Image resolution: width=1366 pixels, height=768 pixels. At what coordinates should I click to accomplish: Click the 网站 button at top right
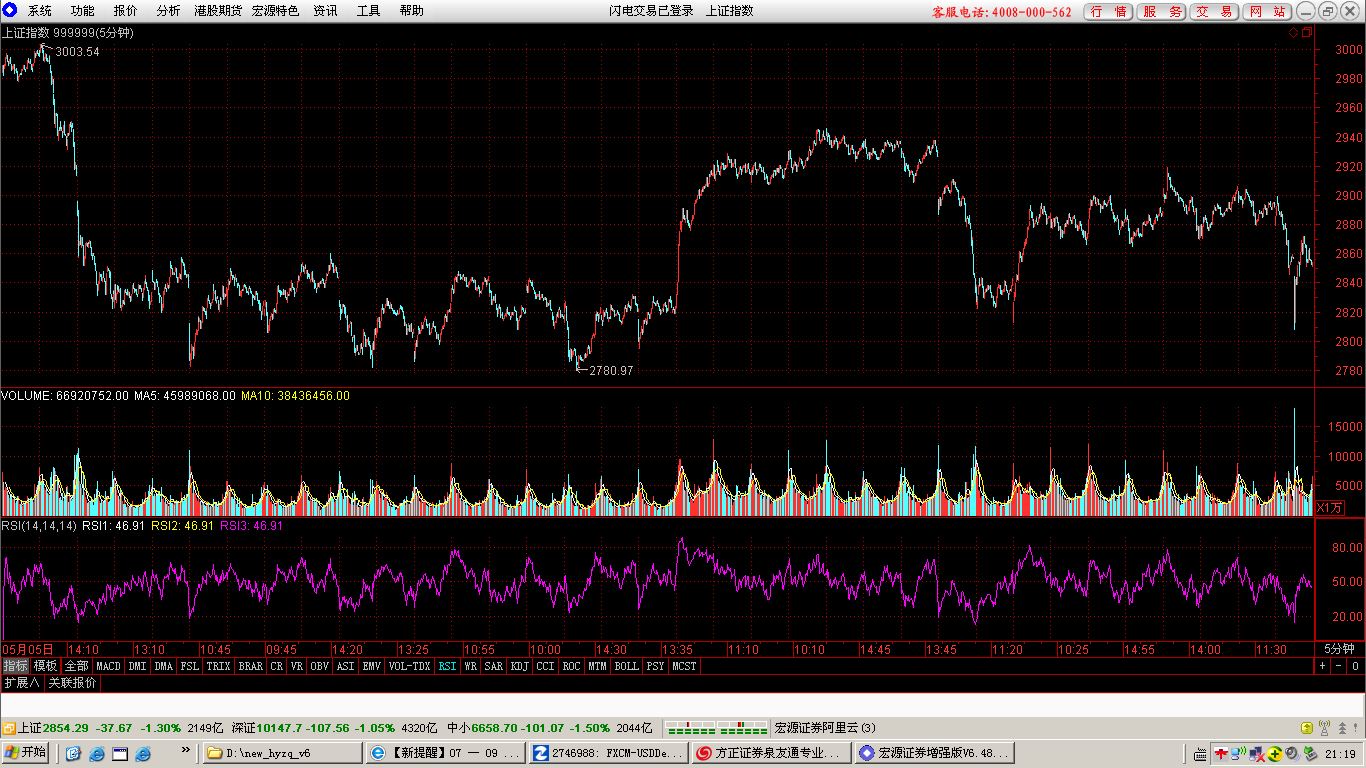coord(1268,12)
